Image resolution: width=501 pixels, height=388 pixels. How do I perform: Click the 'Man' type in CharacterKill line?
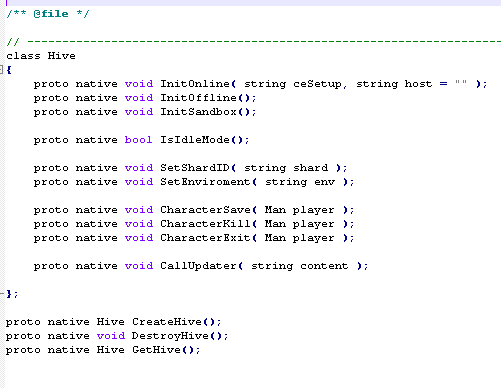pos(275,224)
